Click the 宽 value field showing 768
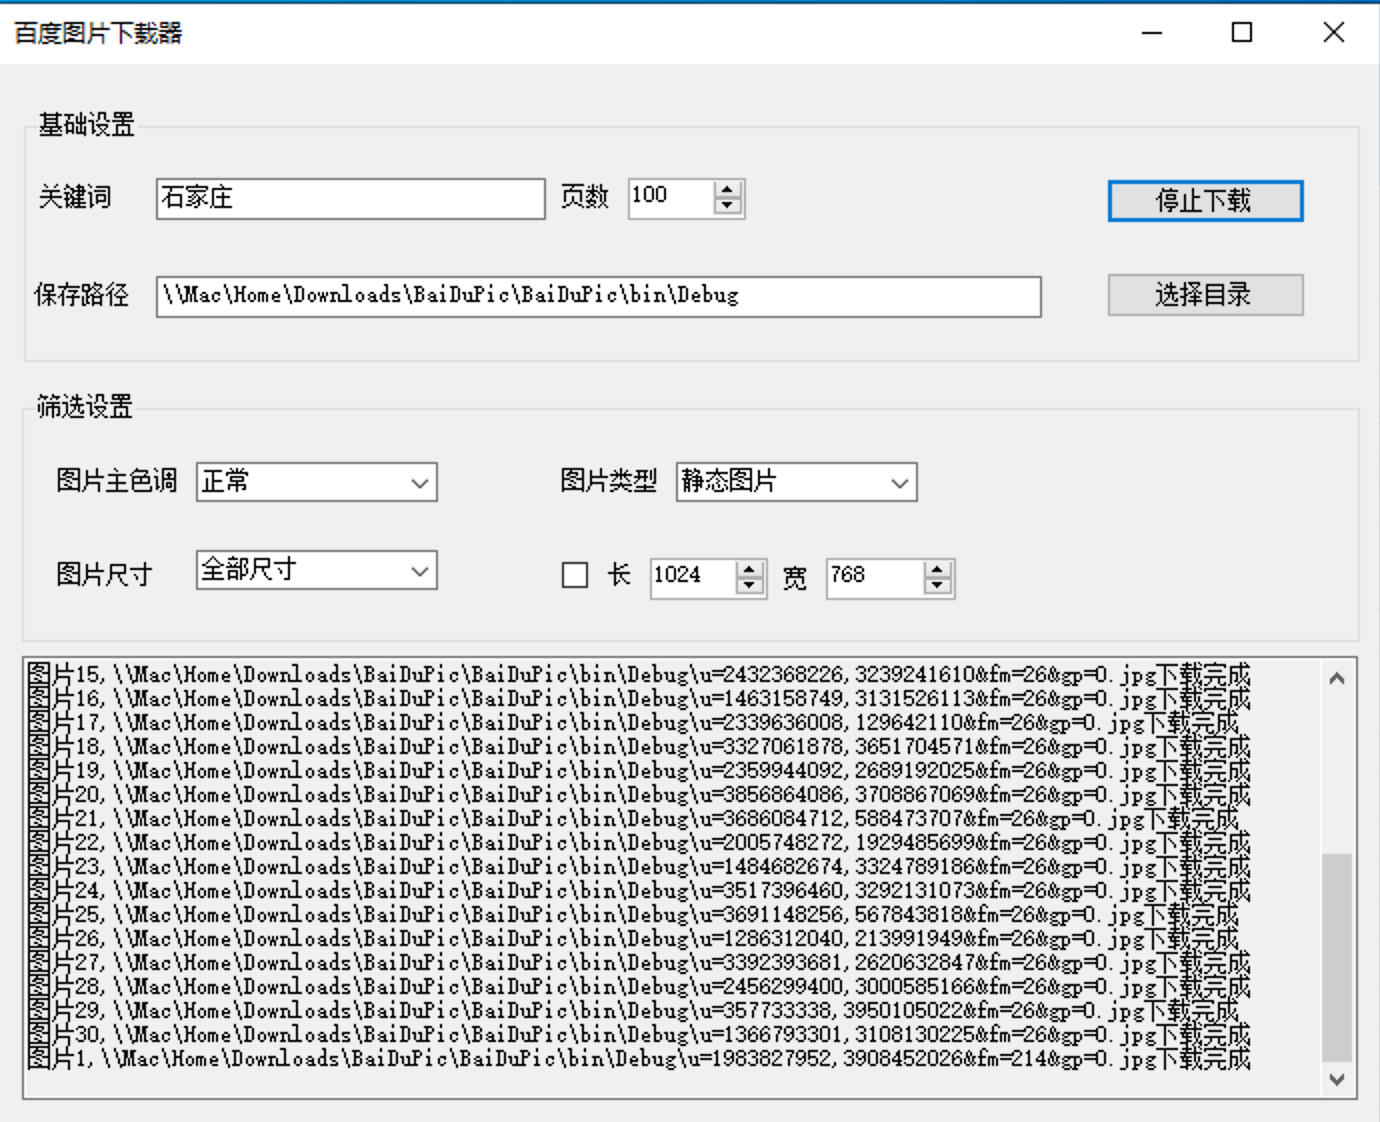Viewport: 1380px width, 1122px height. 876,578
